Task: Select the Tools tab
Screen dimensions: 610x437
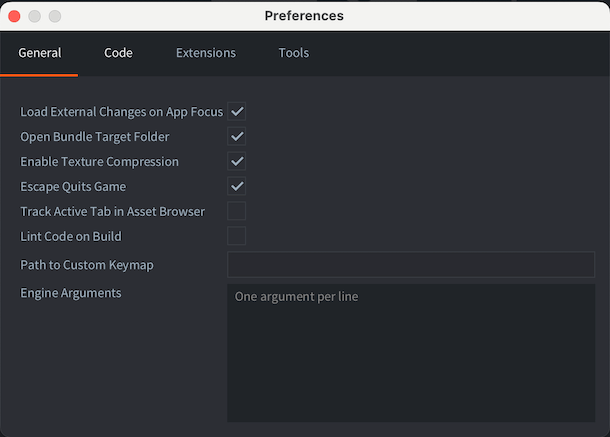Action: point(294,53)
